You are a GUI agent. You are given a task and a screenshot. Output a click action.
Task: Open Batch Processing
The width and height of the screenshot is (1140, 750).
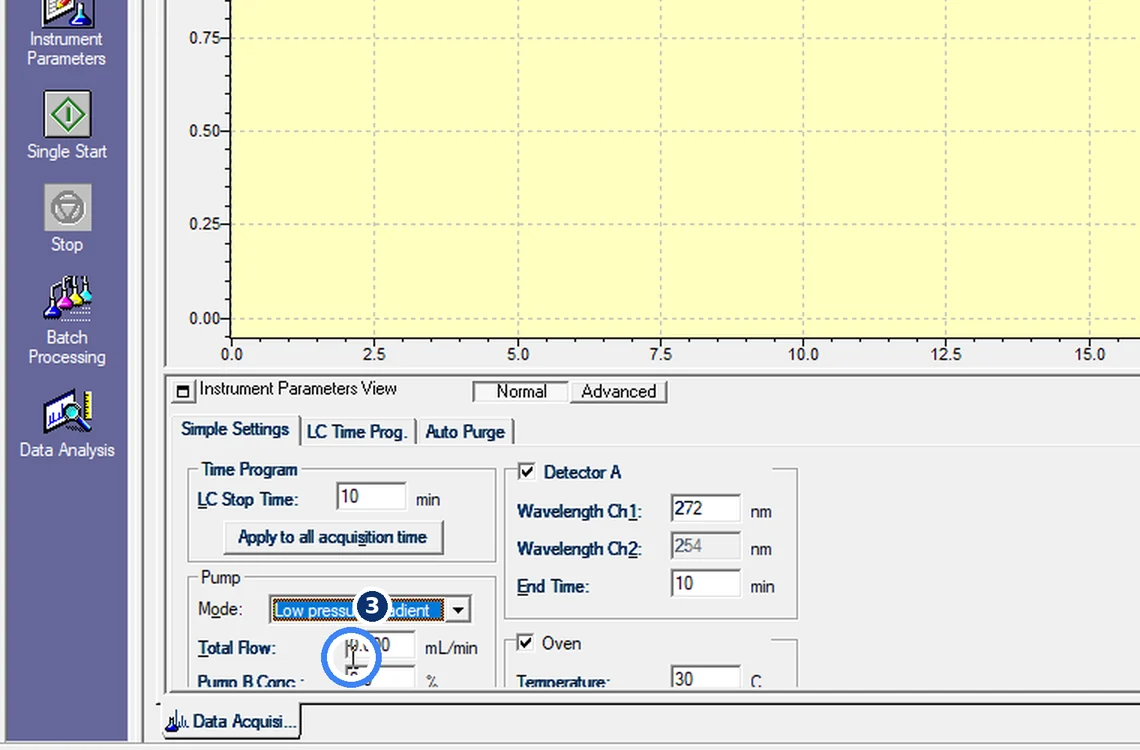(67, 320)
